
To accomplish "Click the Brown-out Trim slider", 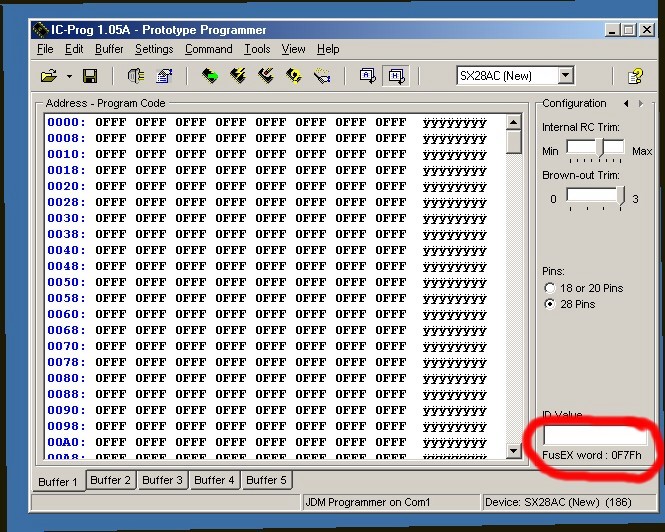I will [x=595, y=198].
